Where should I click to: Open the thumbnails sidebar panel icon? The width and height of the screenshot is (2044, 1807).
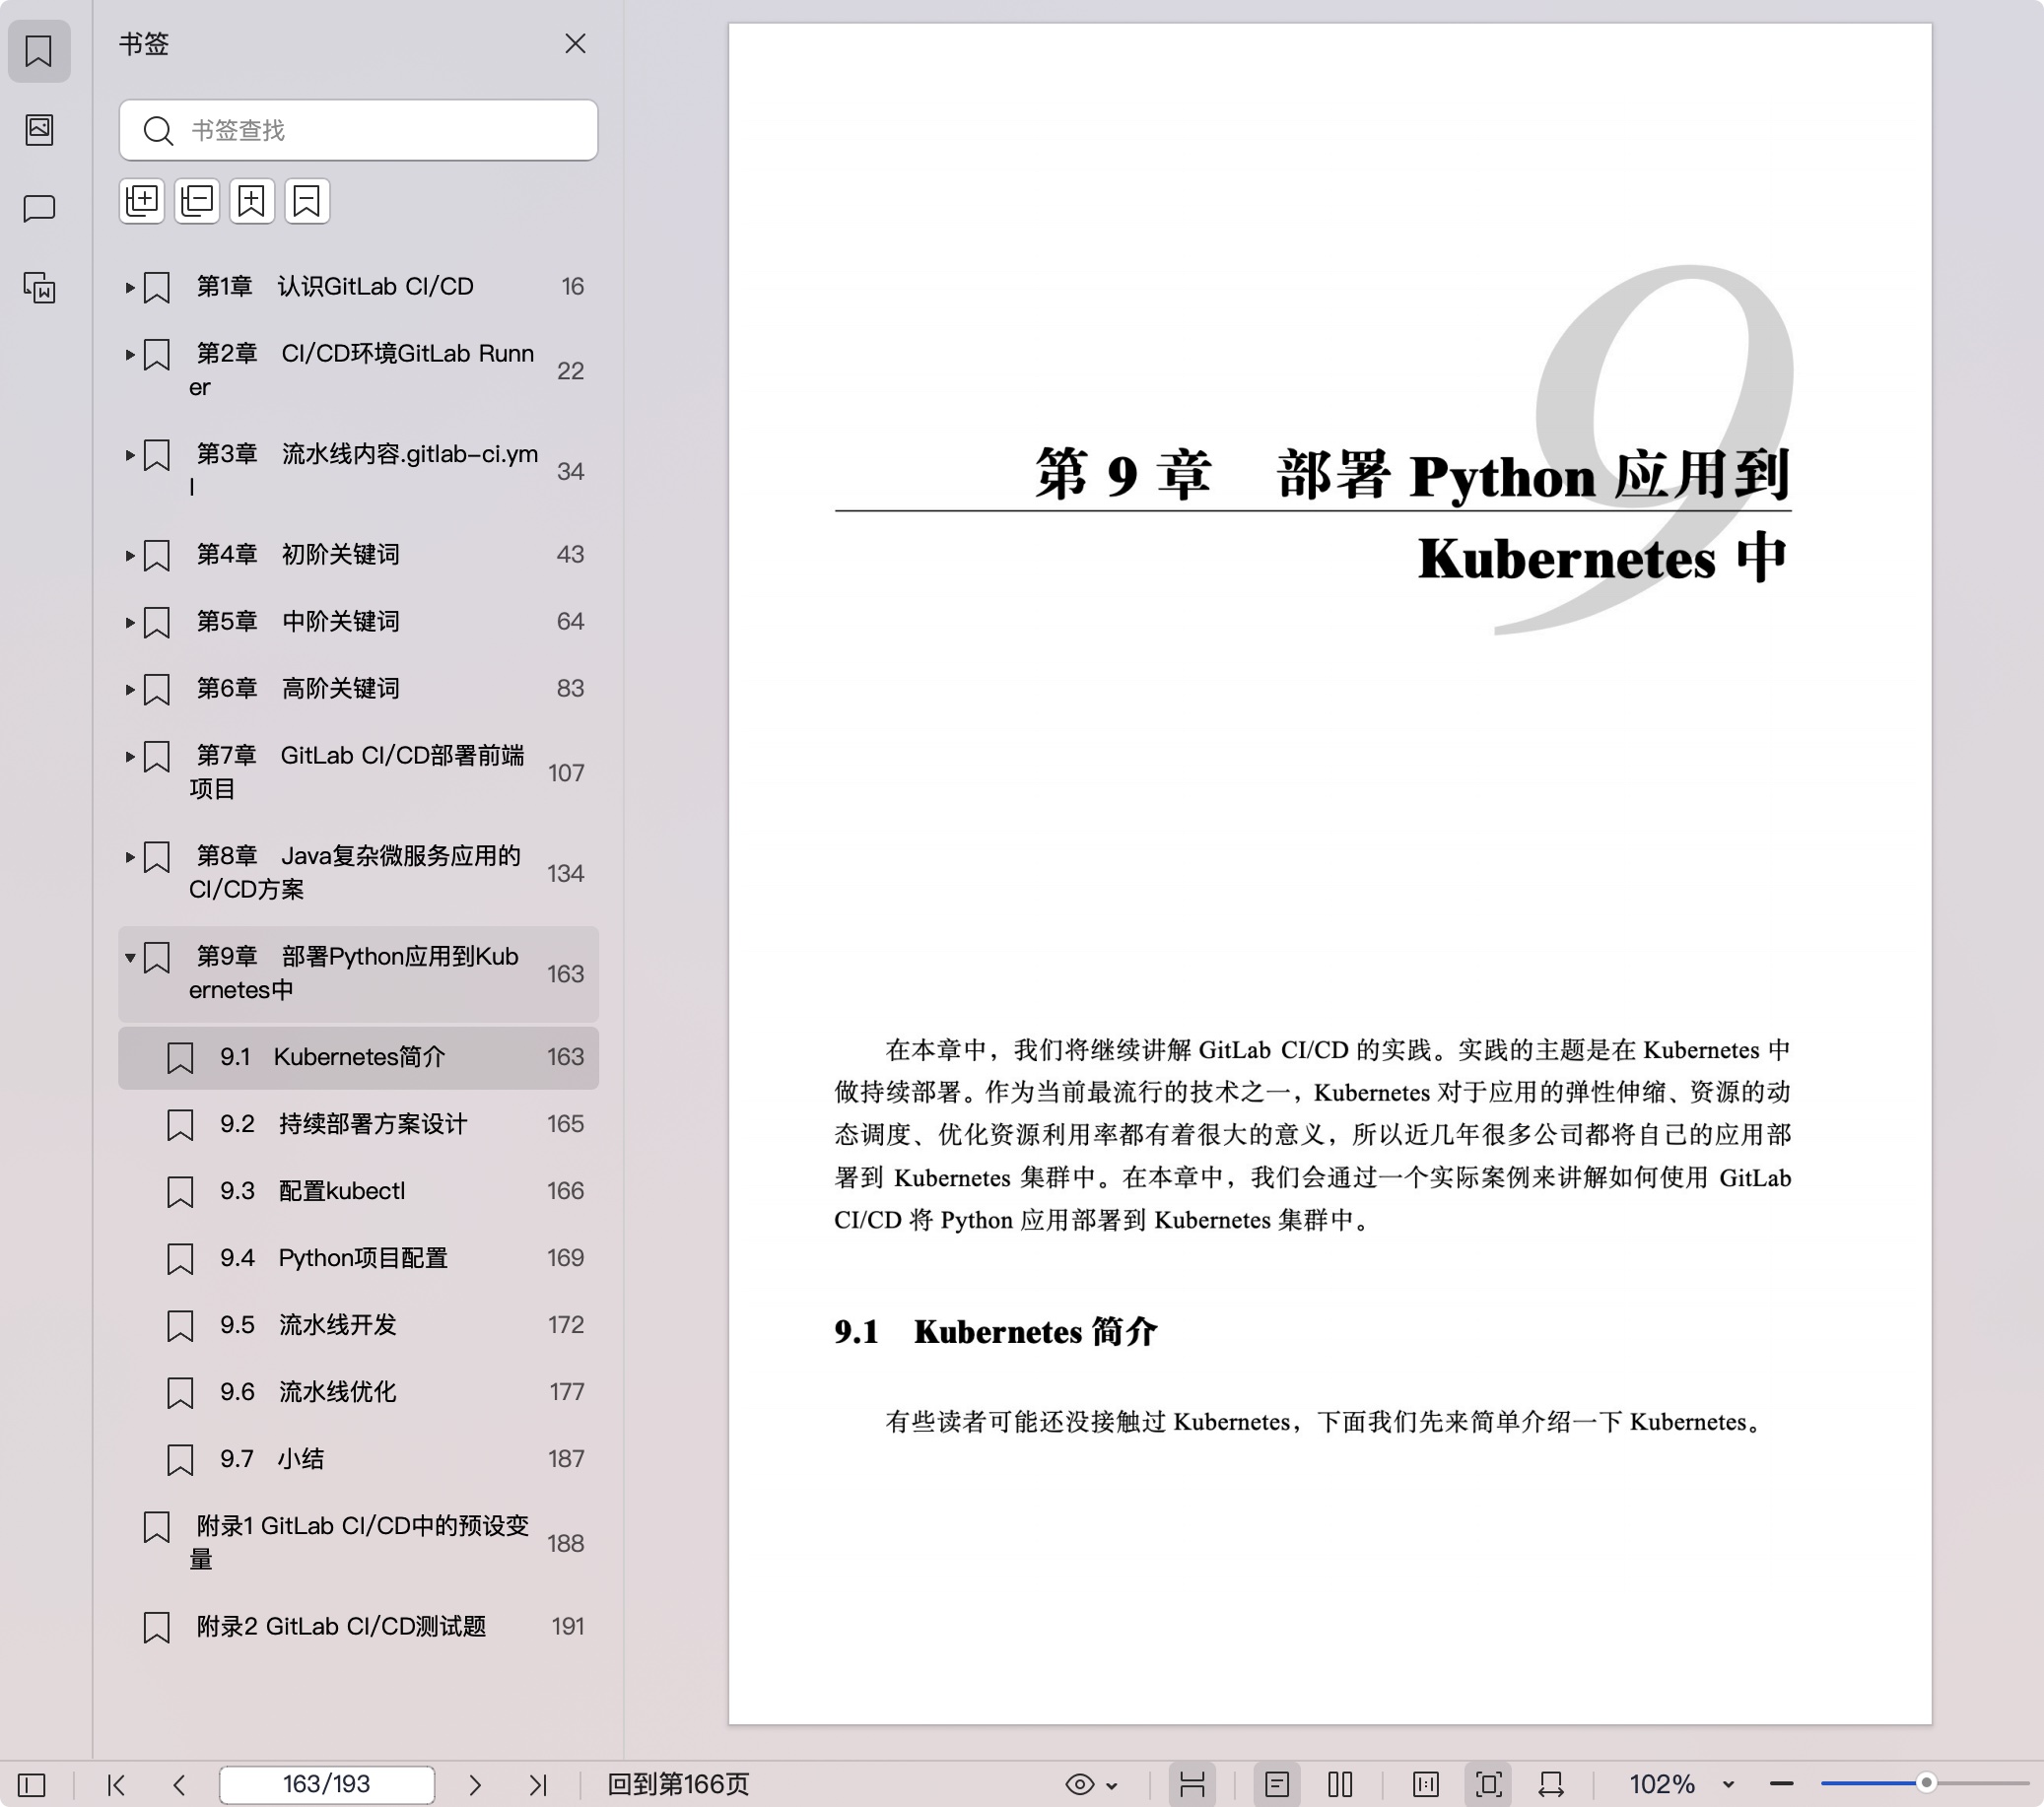pos(39,129)
